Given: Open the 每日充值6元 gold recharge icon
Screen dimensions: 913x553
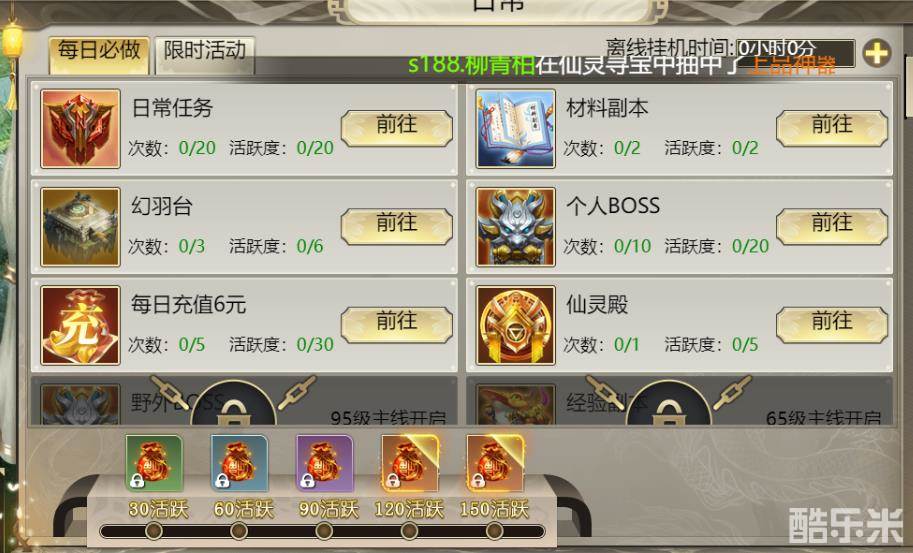Looking at the screenshot, I should 80,325.
